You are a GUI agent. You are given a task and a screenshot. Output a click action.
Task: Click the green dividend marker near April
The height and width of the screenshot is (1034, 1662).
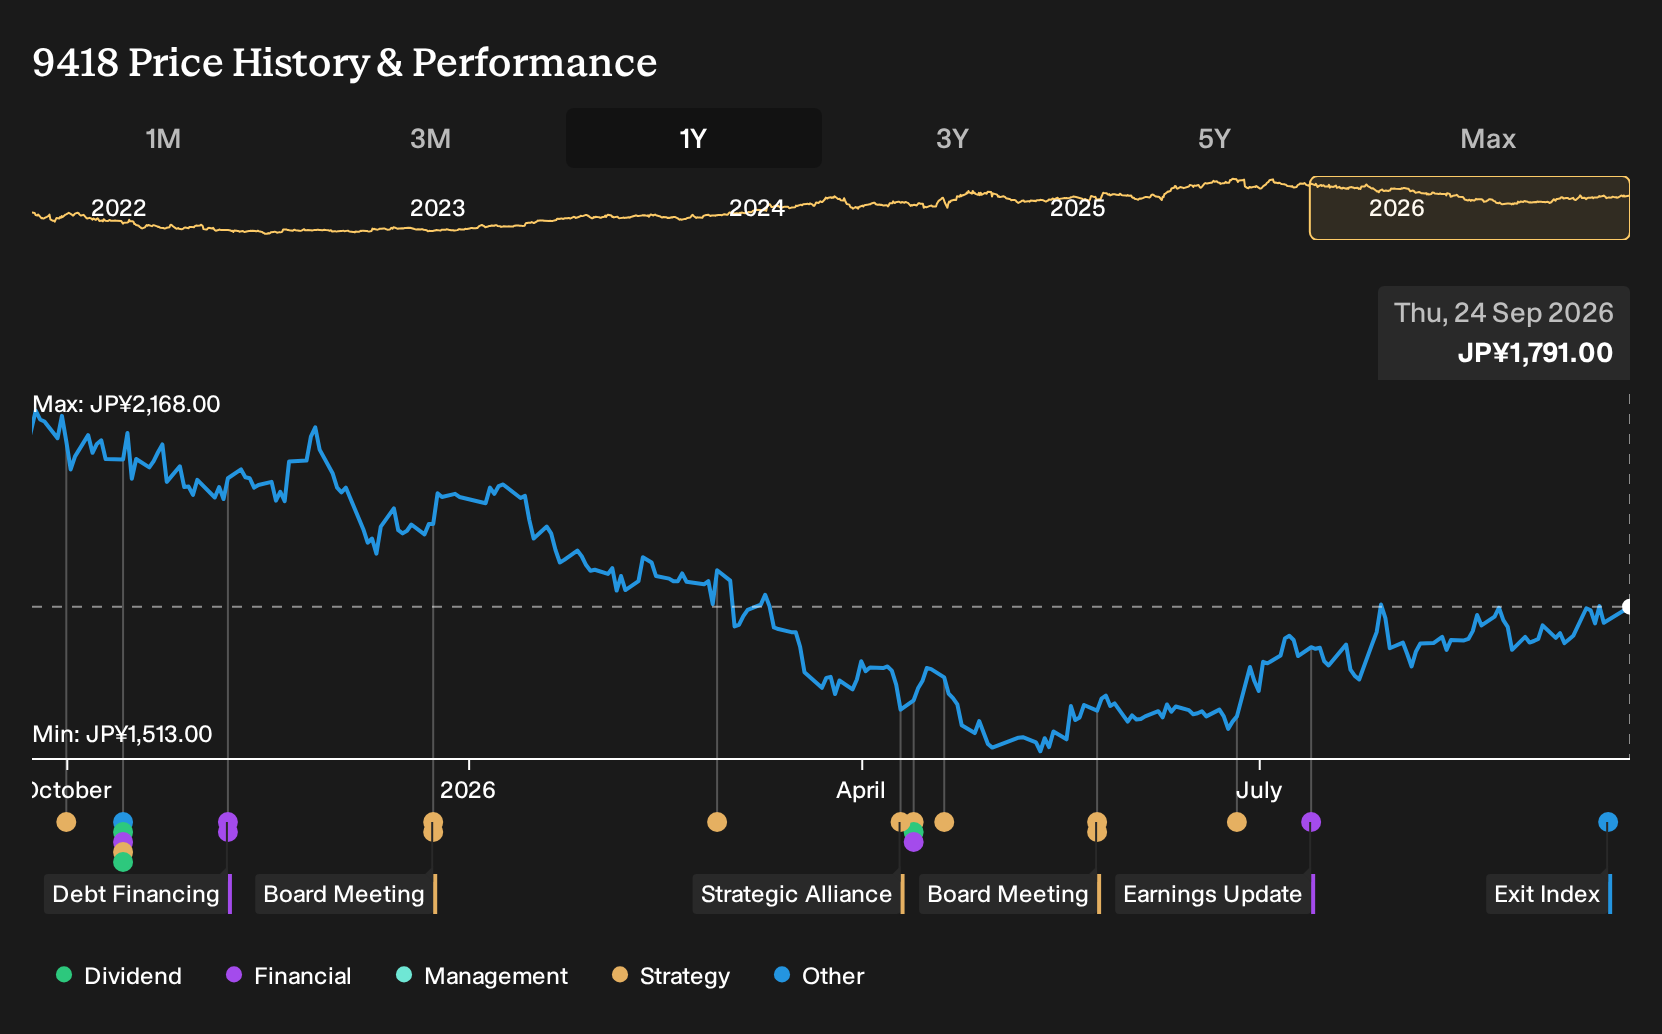pos(913,832)
